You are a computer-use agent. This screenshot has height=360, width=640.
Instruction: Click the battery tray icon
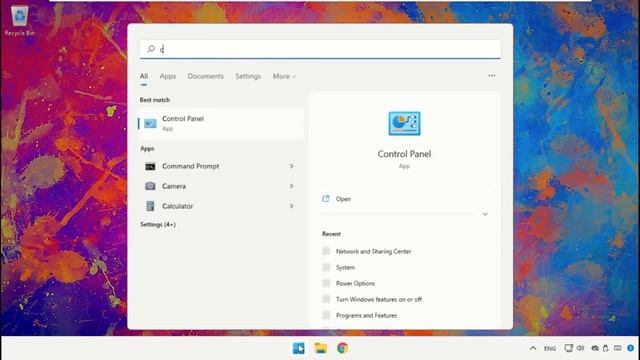tap(606, 348)
